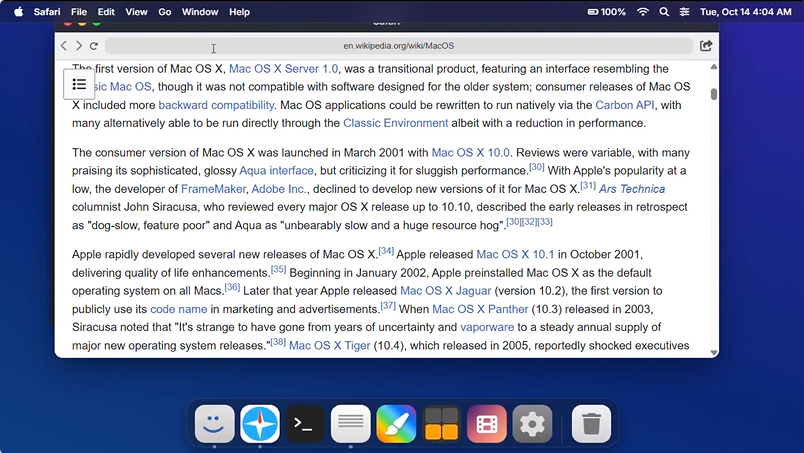Follow the vaporware link

[x=487, y=327]
